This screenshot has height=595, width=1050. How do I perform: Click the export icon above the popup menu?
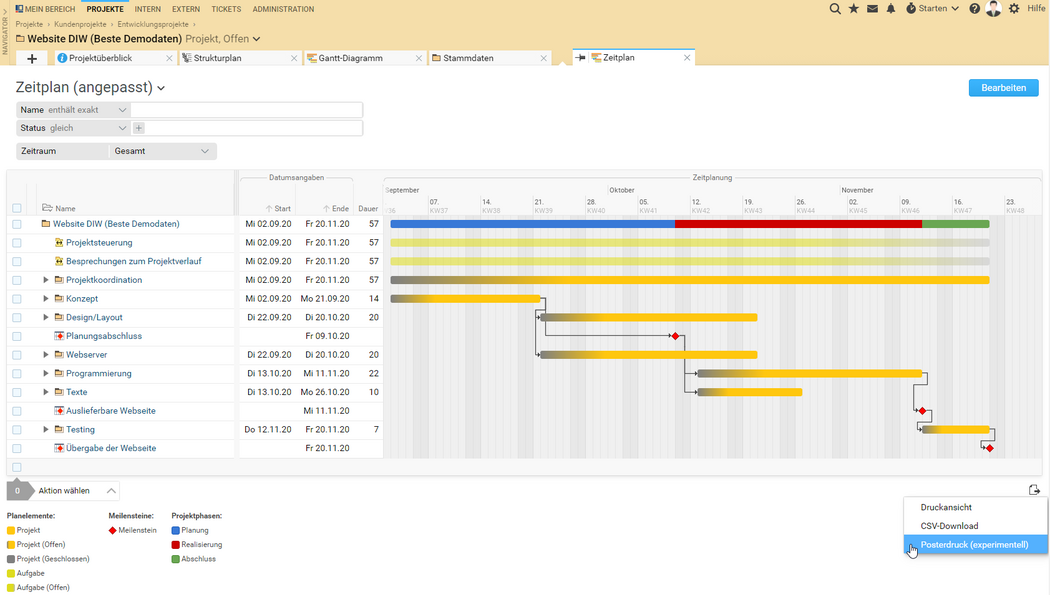tap(1034, 489)
